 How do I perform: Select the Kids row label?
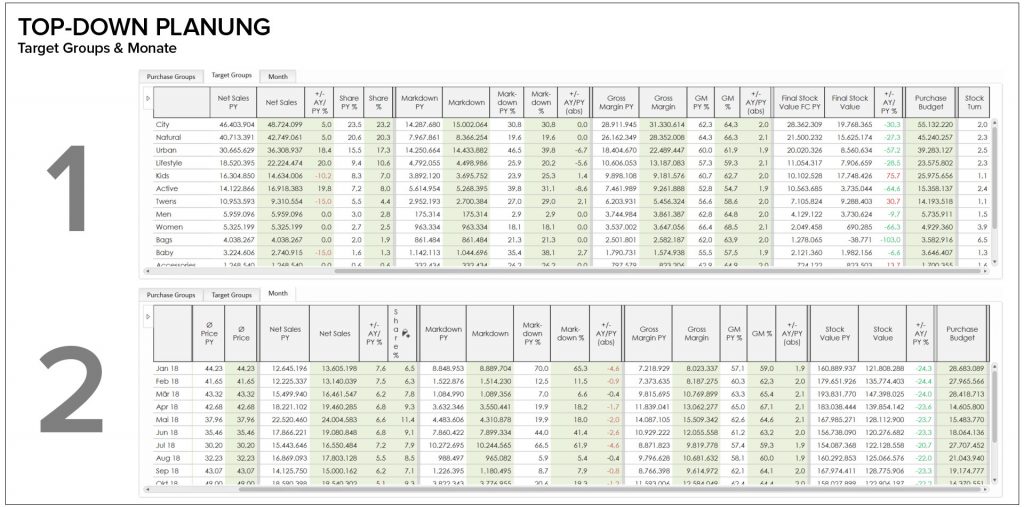[165, 174]
